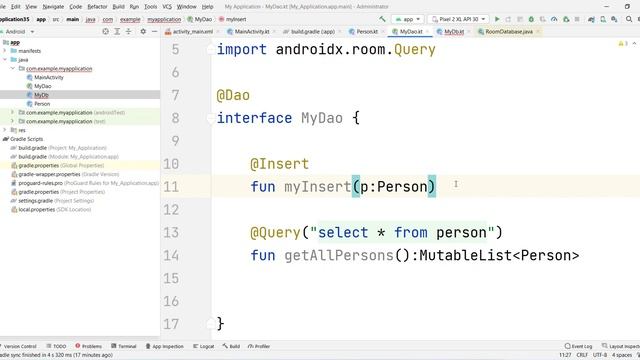The width and height of the screenshot is (640, 360).
Task: Open the Edit menu
Action: pos(16,7)
